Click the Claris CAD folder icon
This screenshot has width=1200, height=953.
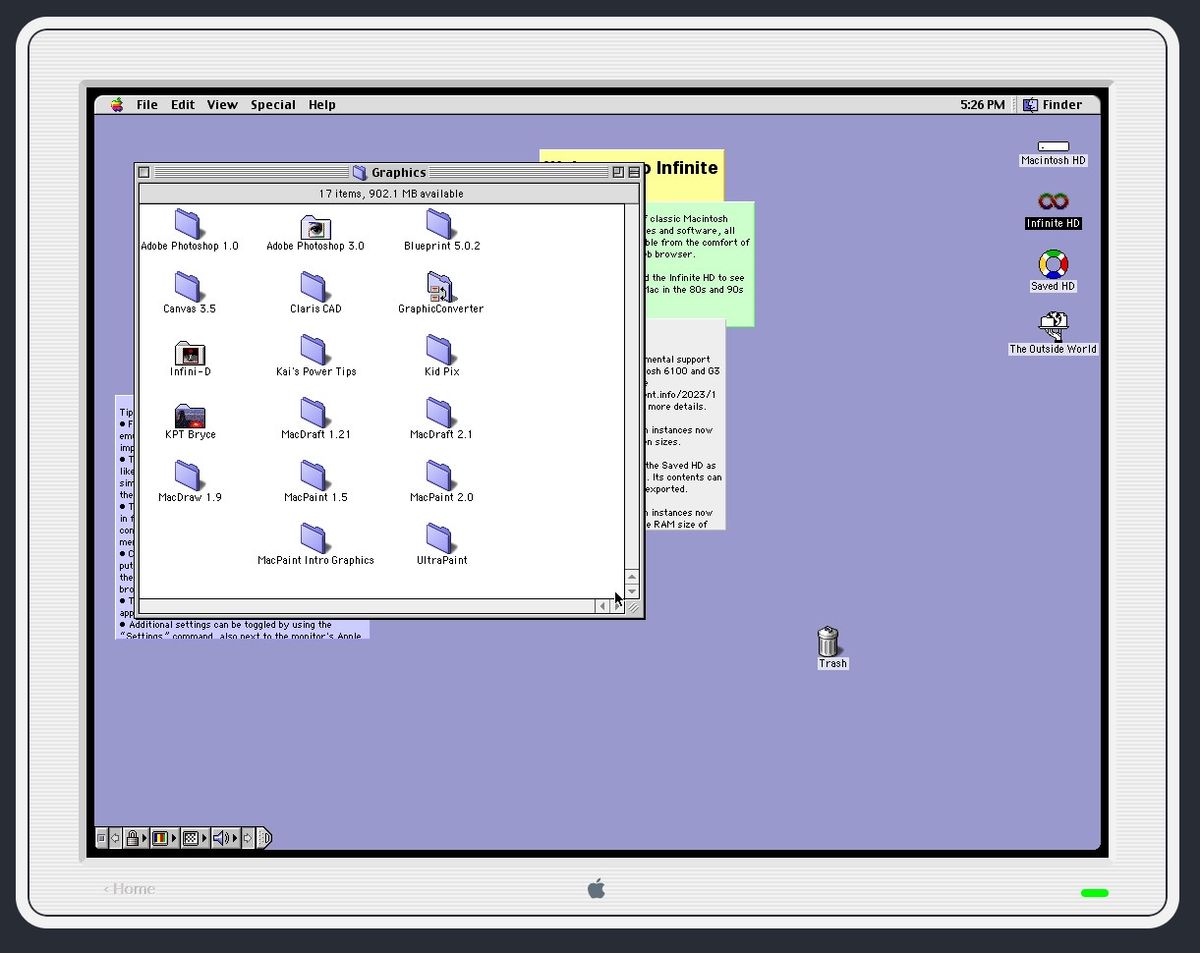(314, 286)
